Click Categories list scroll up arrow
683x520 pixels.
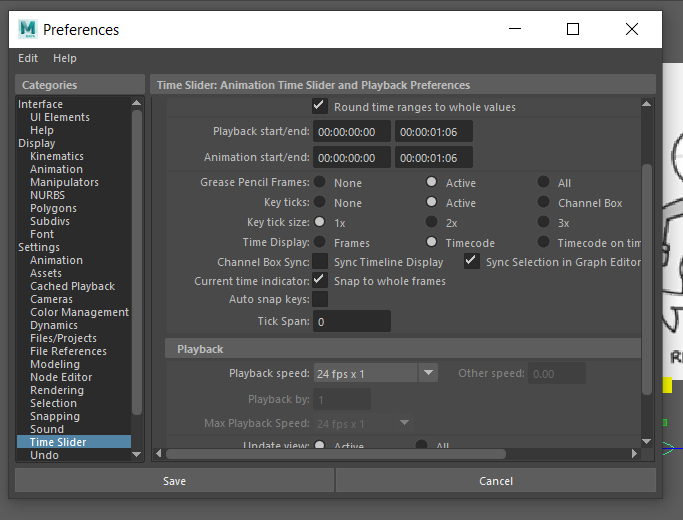(x=137, y=103)
